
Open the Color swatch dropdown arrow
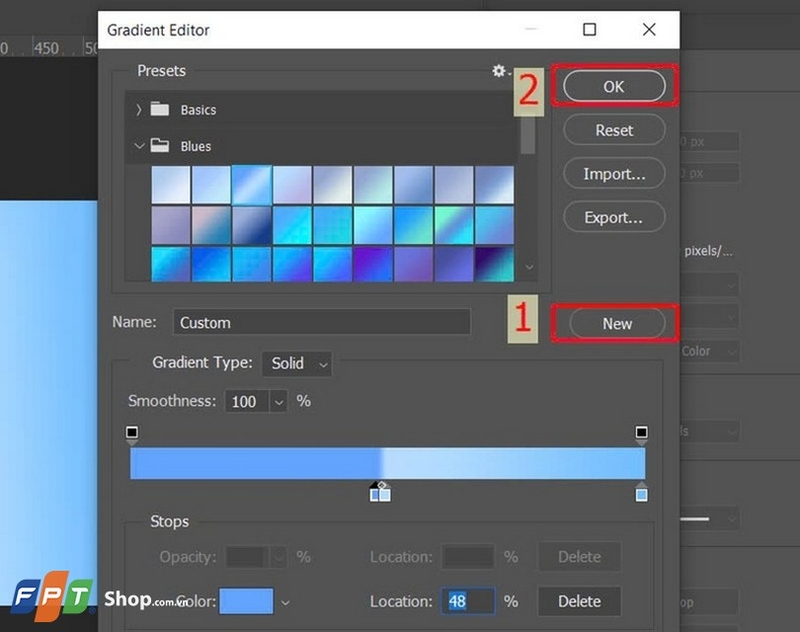pyautogui.click(x=285, y=603)
